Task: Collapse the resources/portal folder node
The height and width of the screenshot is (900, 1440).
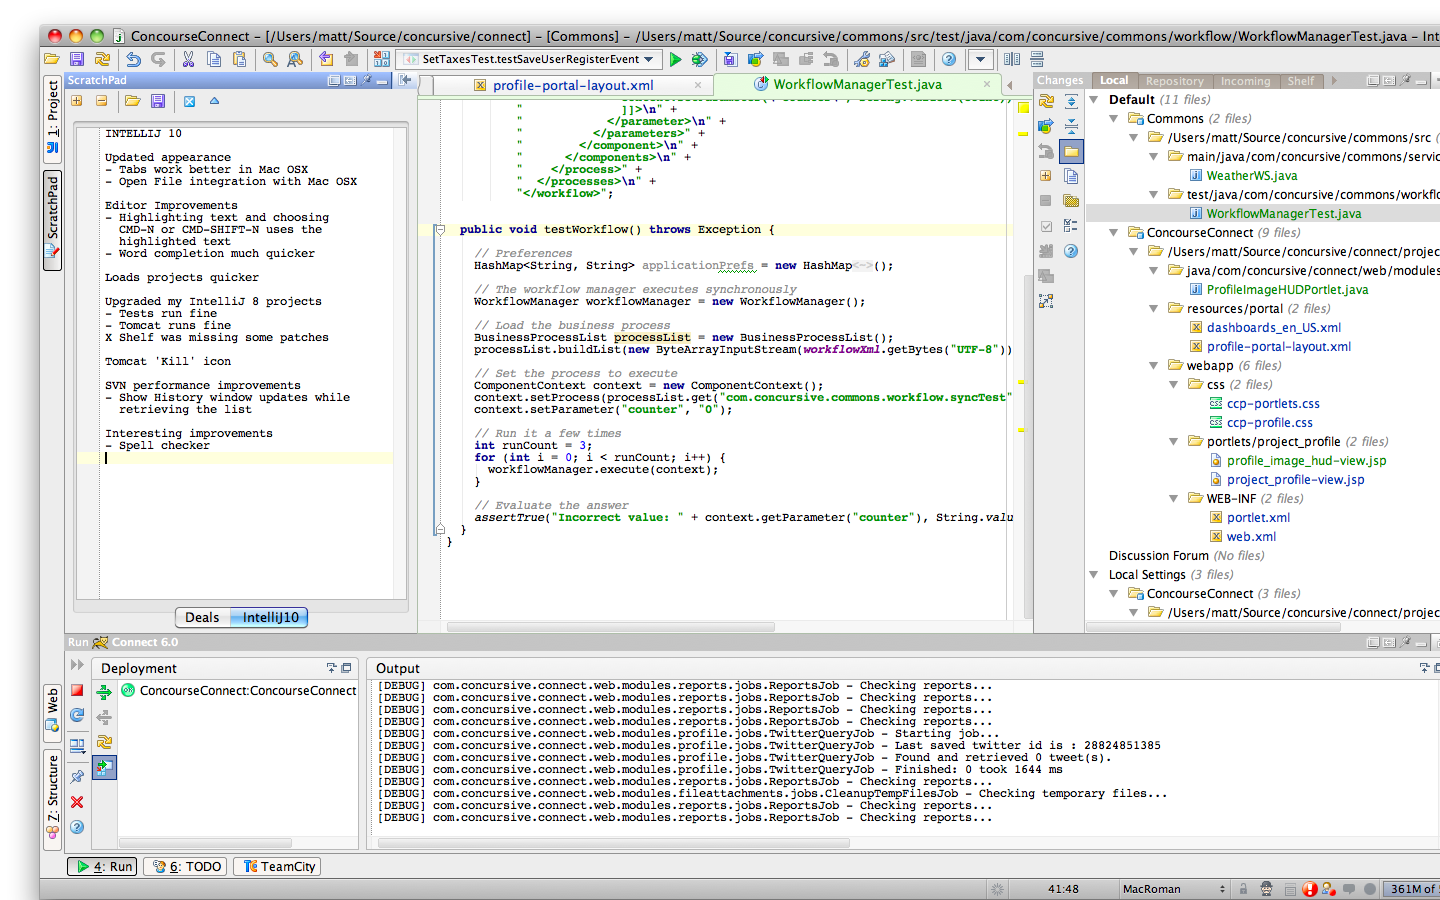Action: pos(1154,309)
